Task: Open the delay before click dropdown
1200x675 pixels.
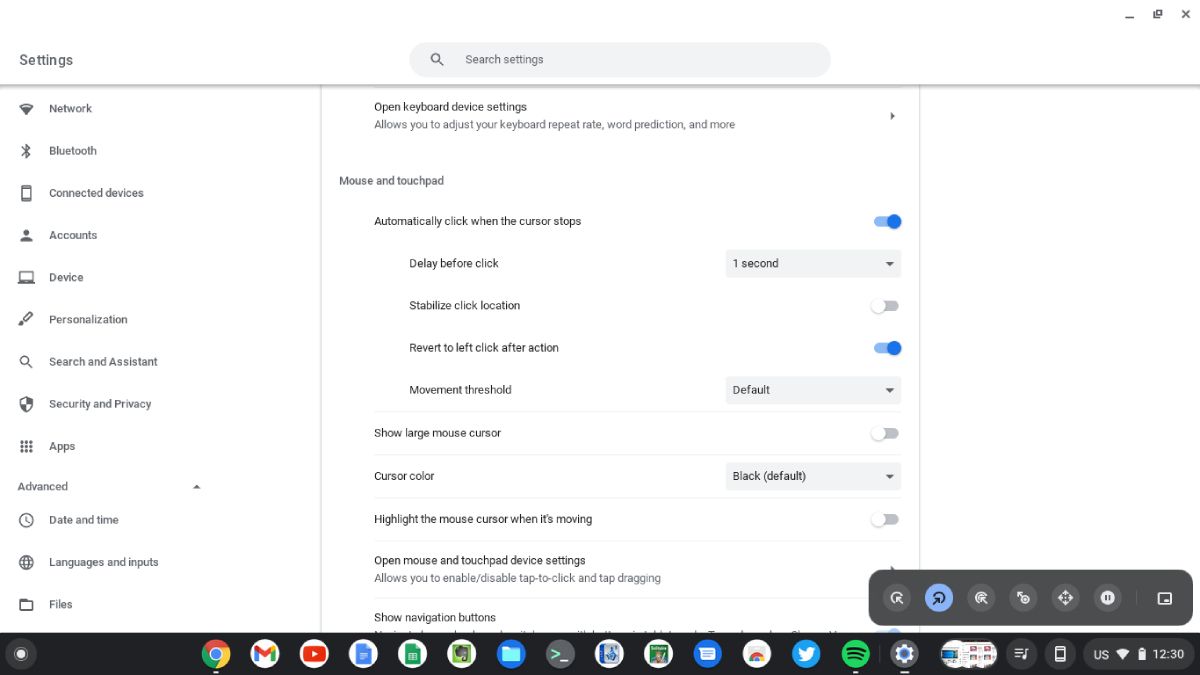Action: click(812, 263)
